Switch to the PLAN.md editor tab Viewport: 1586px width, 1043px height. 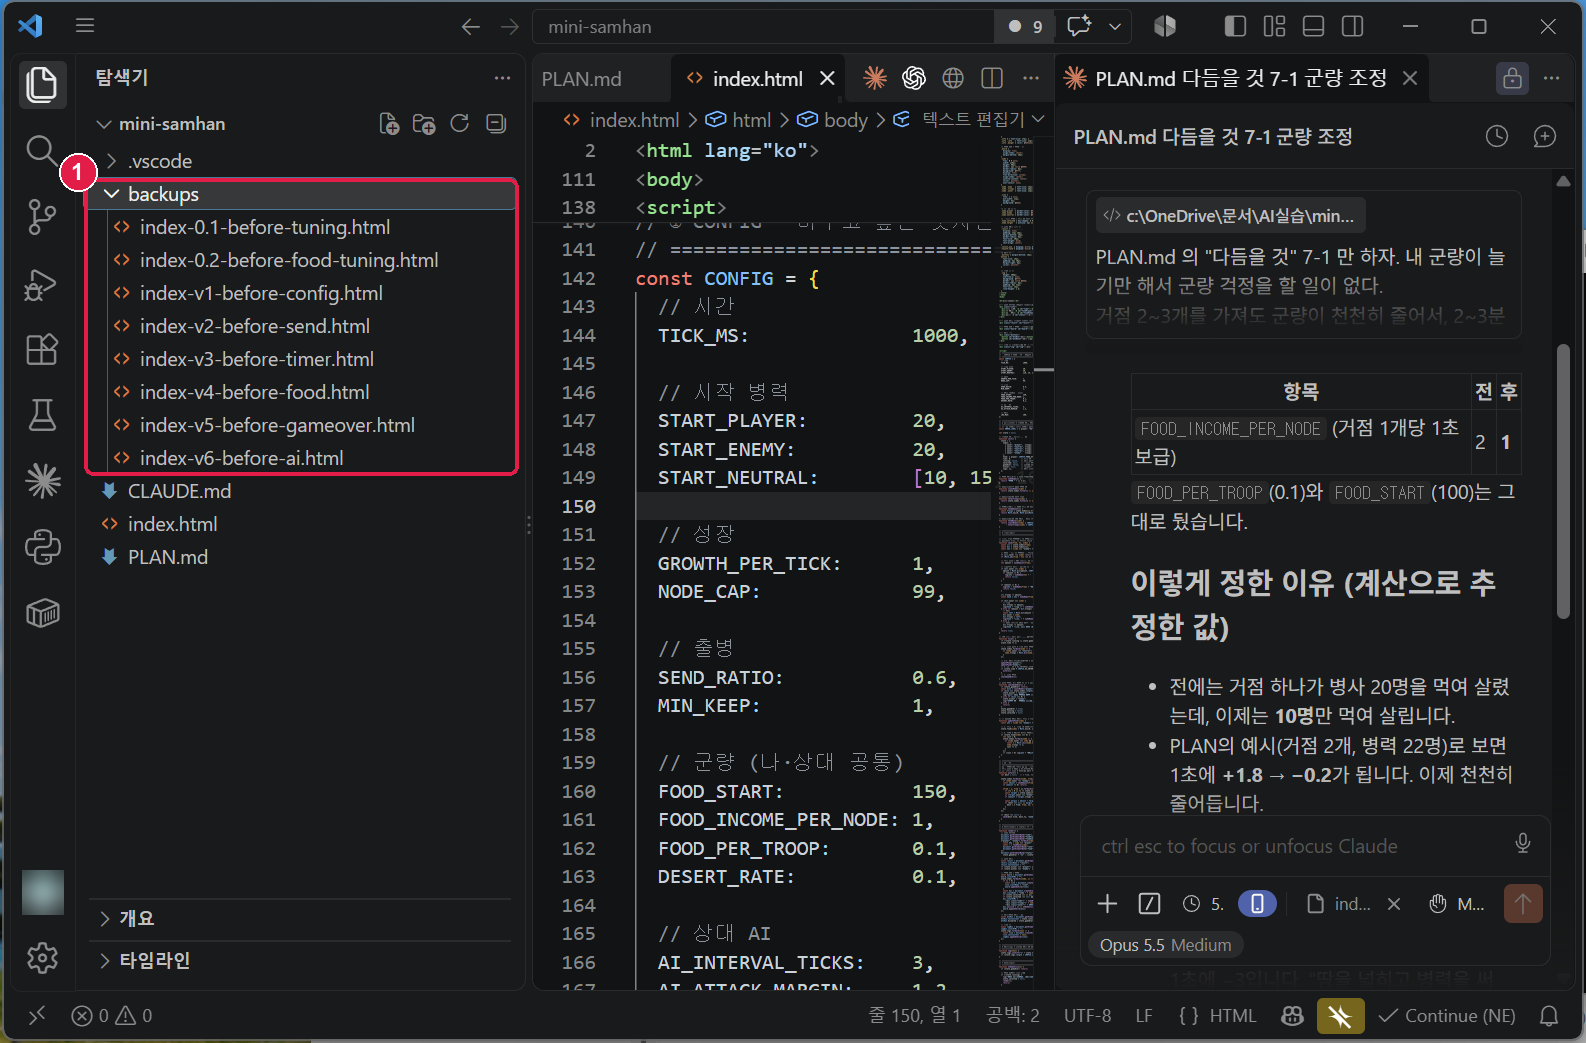click(581, 79)
